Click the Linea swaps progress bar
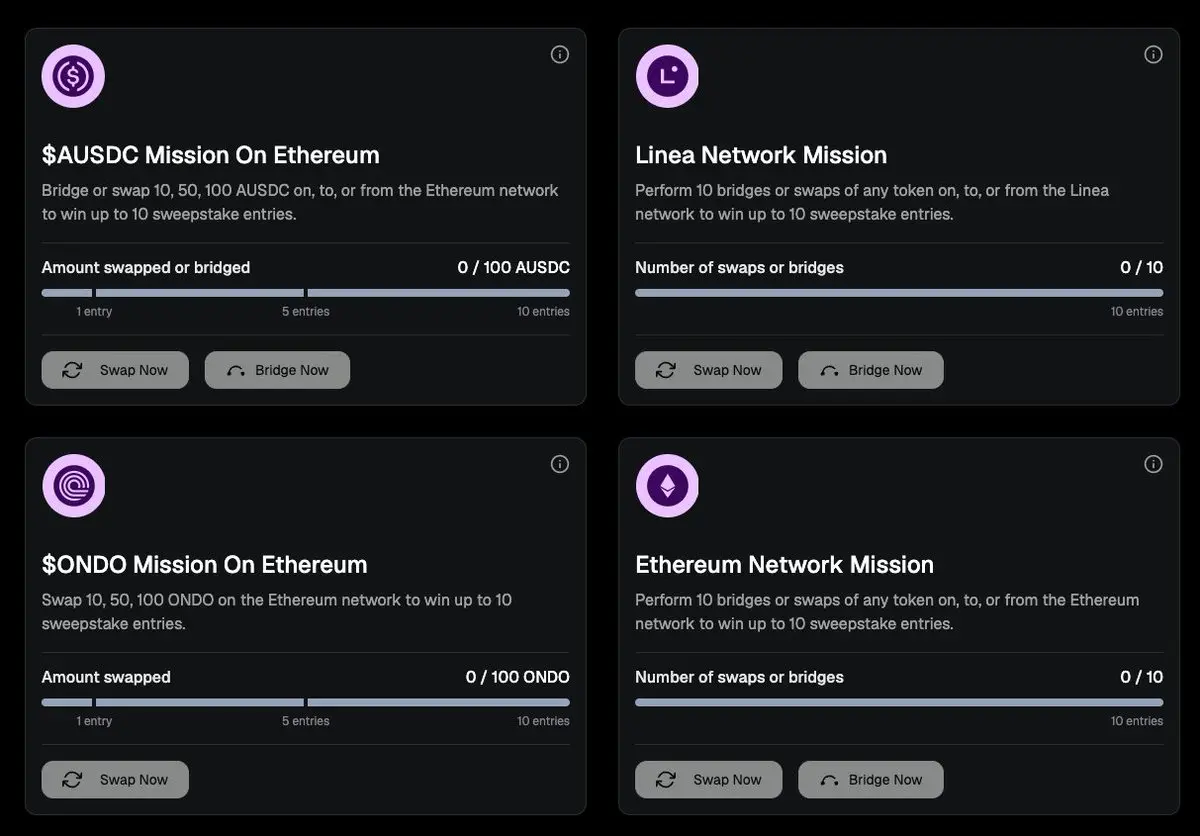Viewport: 1200px width, 836px height. 899,293
